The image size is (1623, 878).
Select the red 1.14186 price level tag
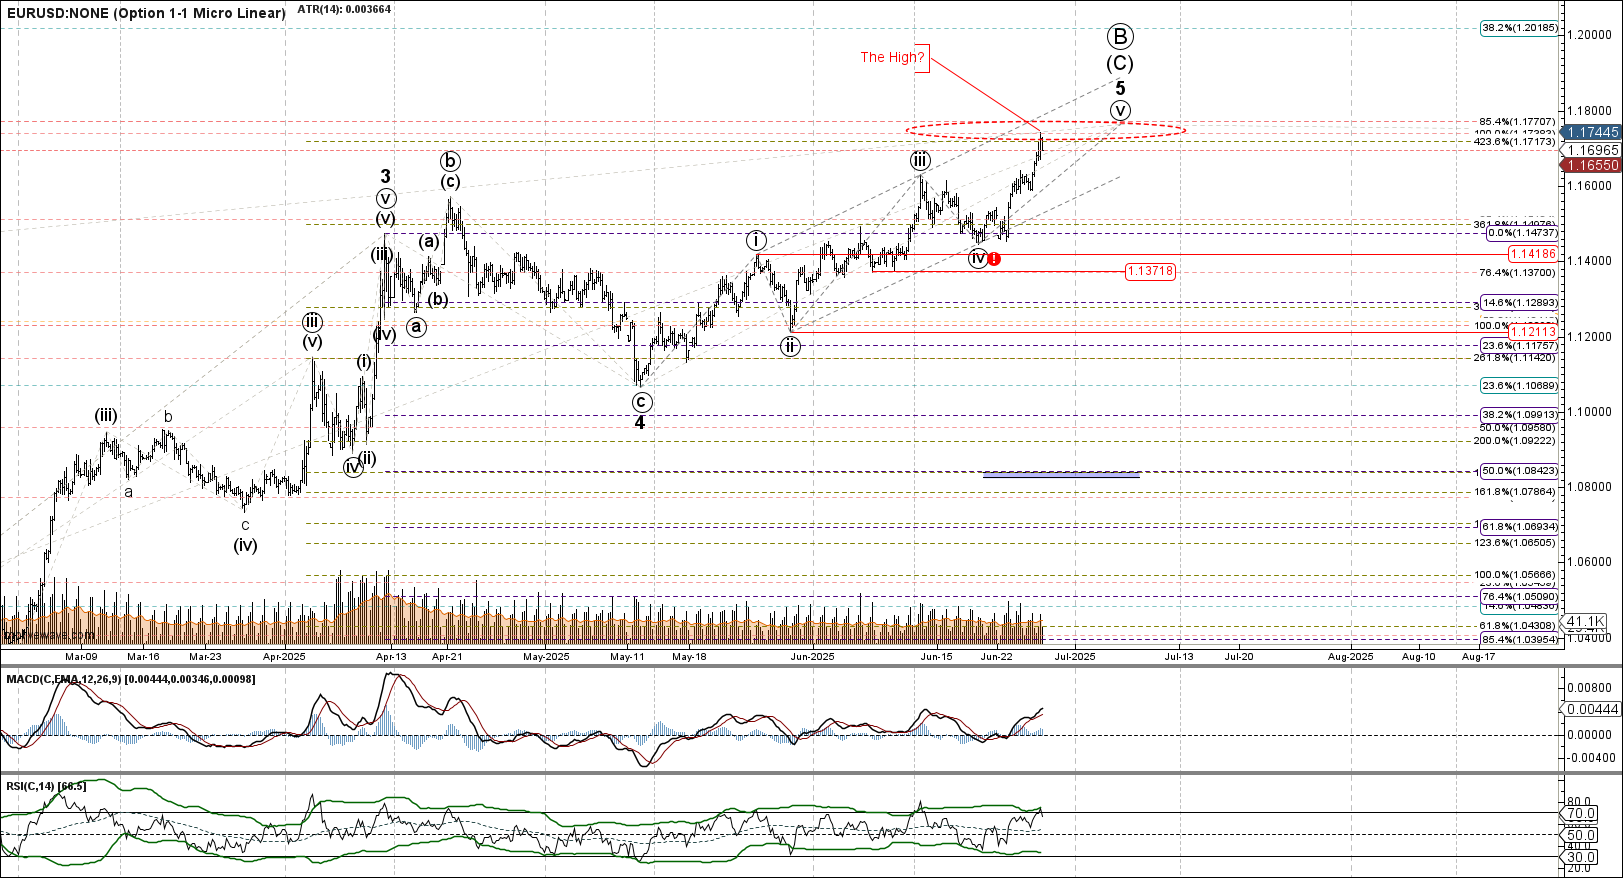1533,254
